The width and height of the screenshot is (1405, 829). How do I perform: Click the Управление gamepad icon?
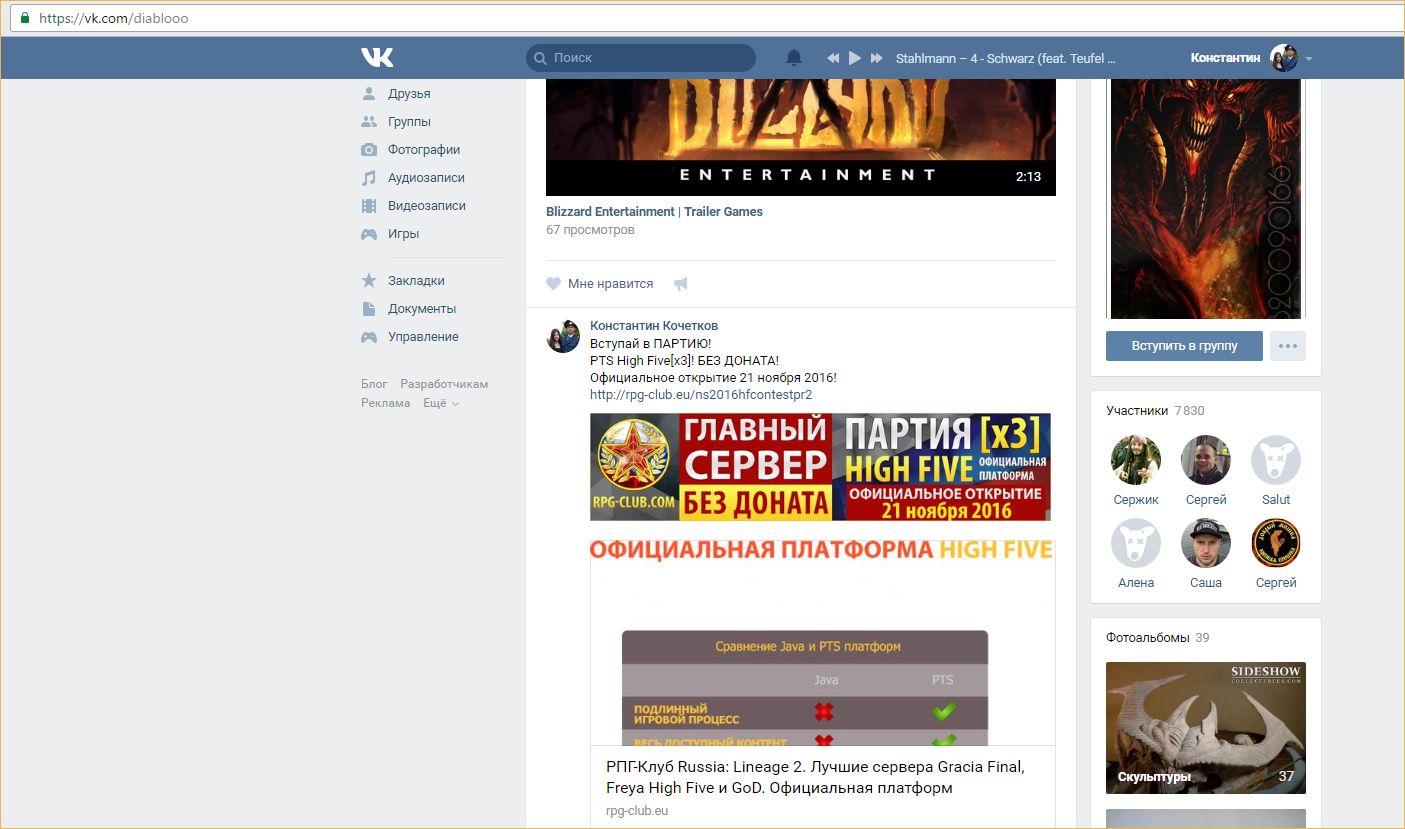[x=369, y=337]
